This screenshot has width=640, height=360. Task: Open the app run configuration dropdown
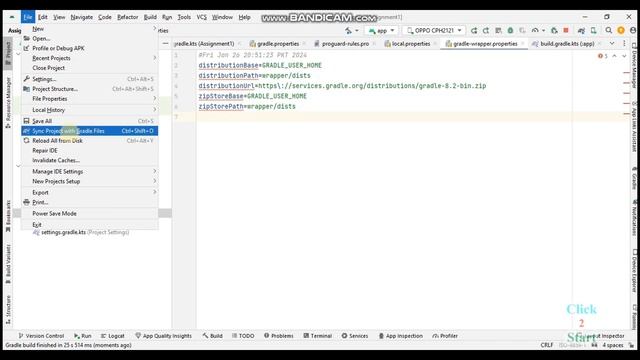pos(381,31)
